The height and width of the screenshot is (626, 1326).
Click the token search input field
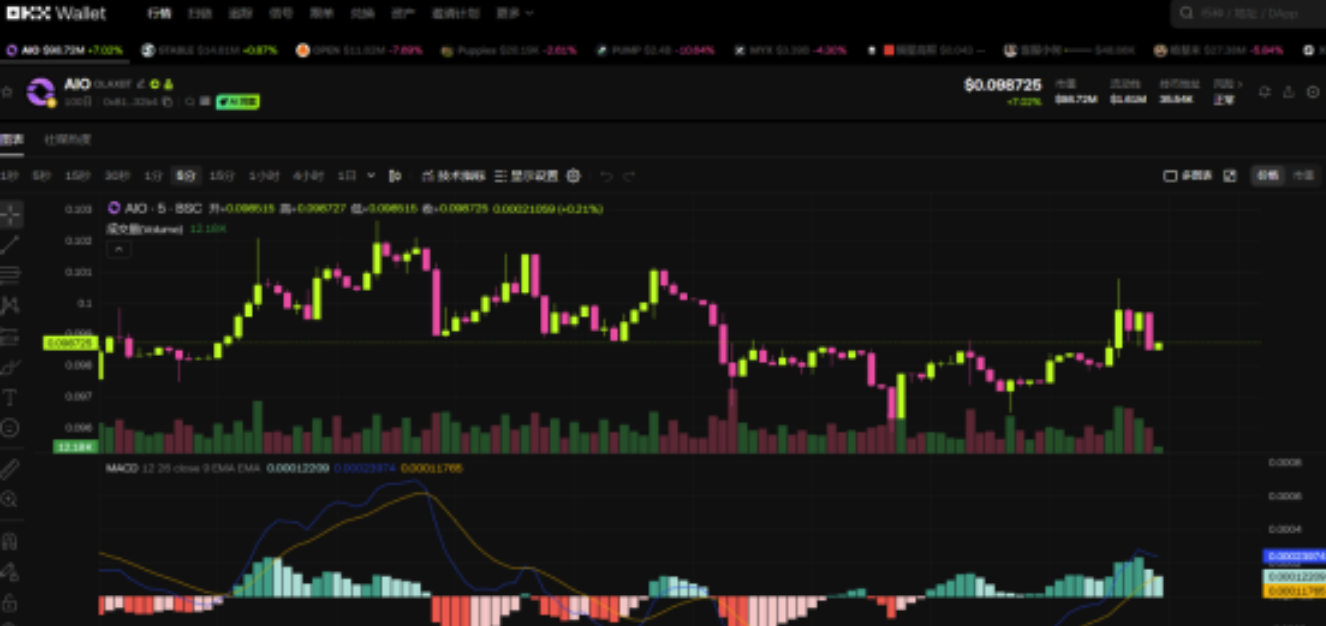pos(1250,14)
